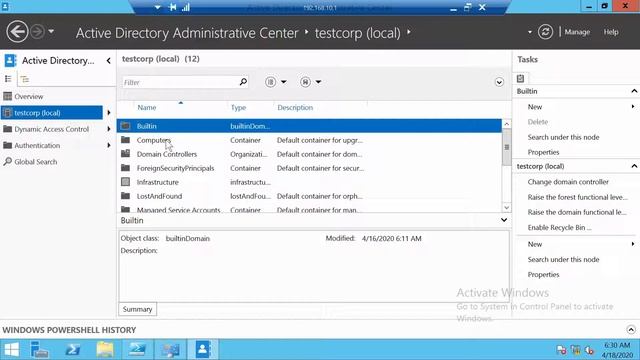The width and height of the screenshot is (640, 360).
Task: Collapse the Builtin details preview pane
Action: tap(504, 220)
